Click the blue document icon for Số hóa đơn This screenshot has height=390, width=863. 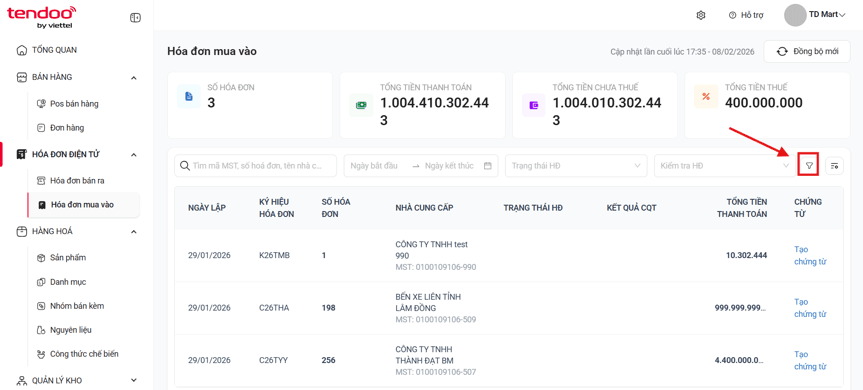pyautogui.click(x=189, y=96)
